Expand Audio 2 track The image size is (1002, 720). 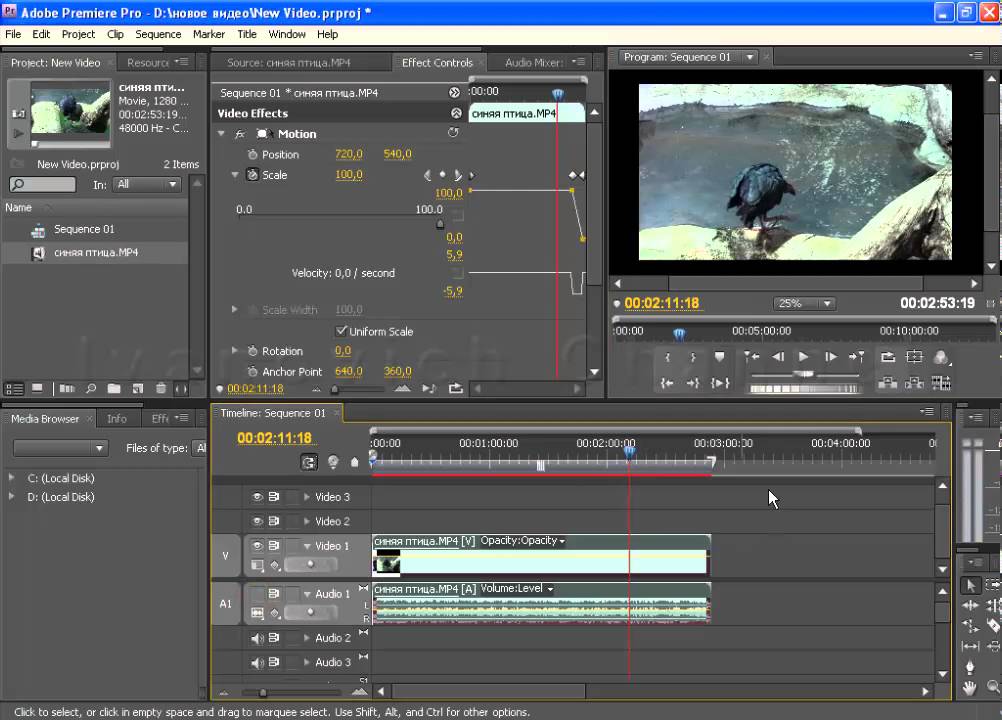307,638
